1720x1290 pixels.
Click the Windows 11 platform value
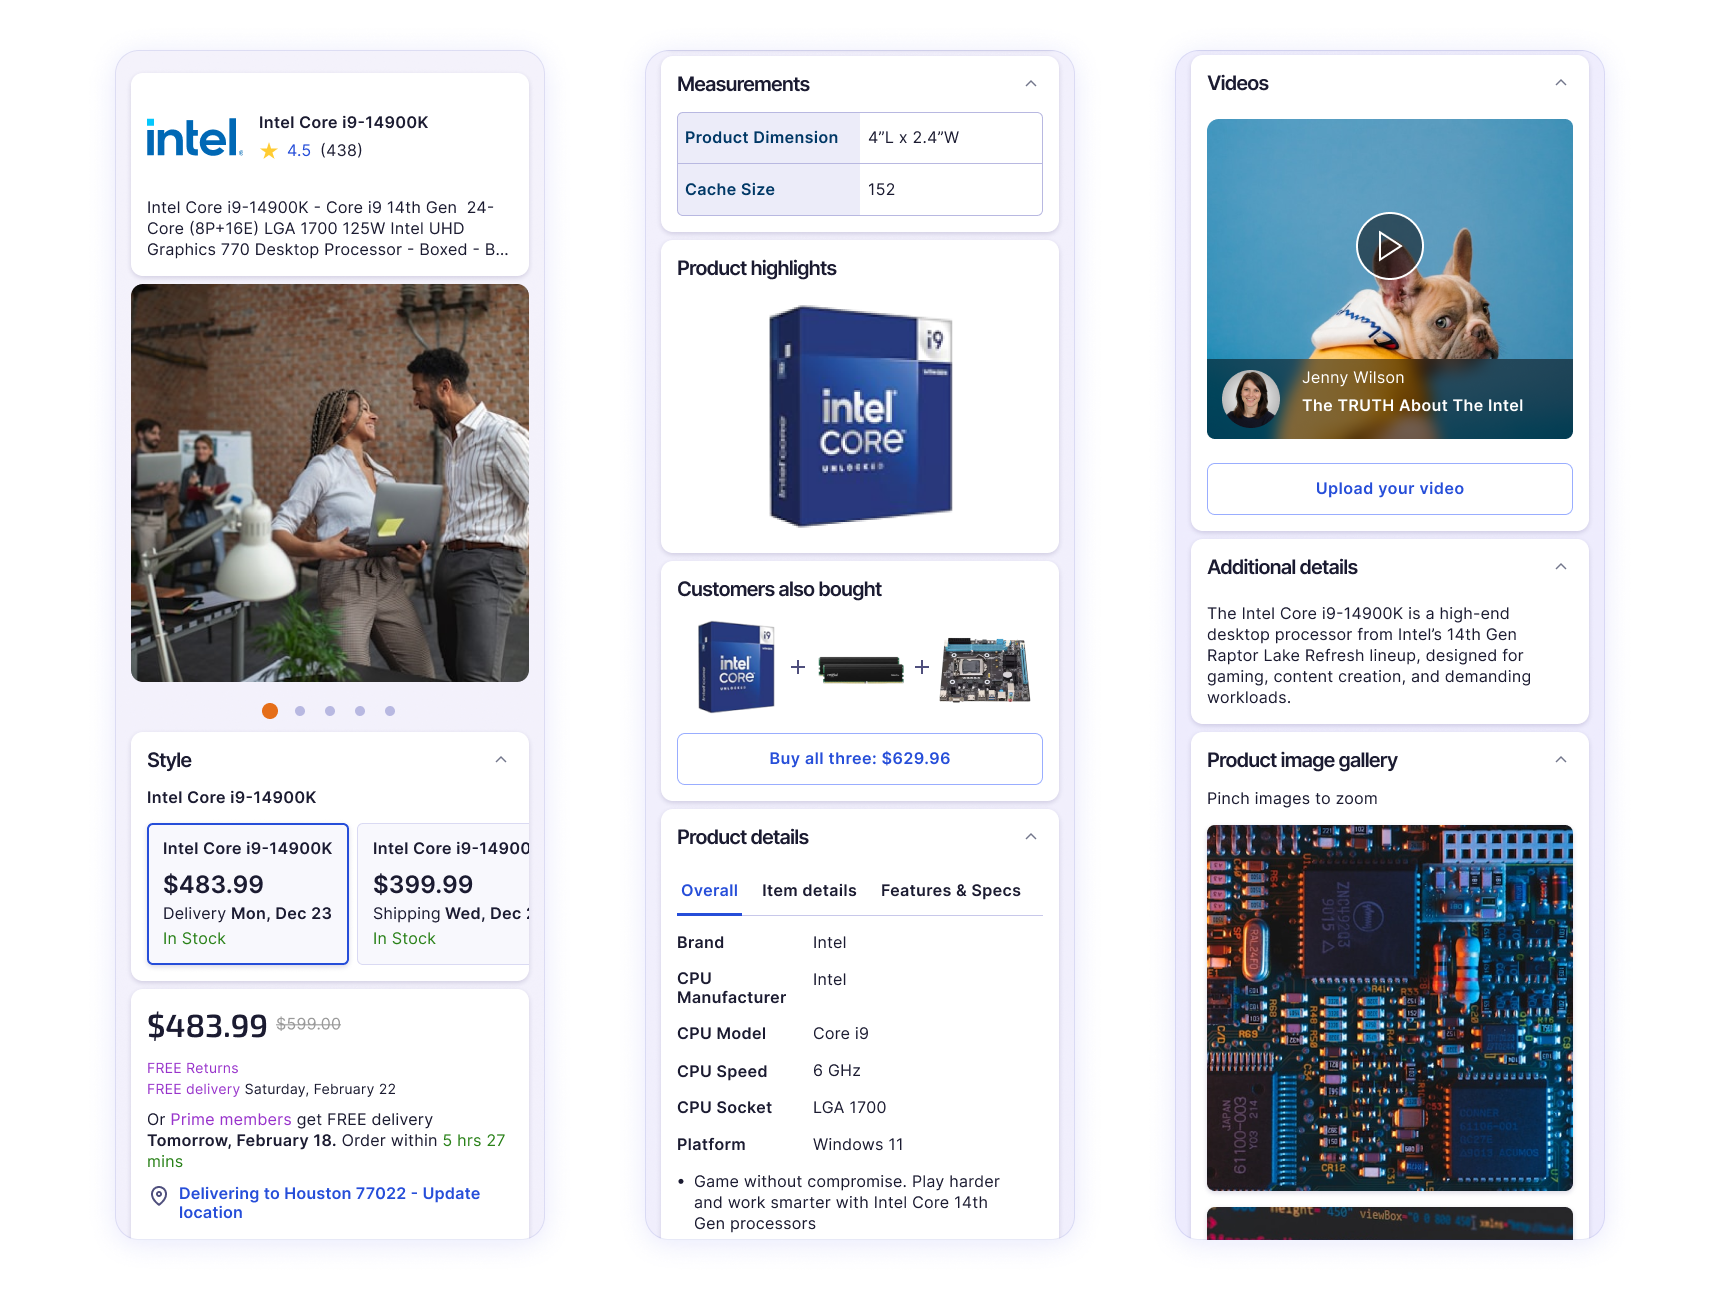[858, 1145]
